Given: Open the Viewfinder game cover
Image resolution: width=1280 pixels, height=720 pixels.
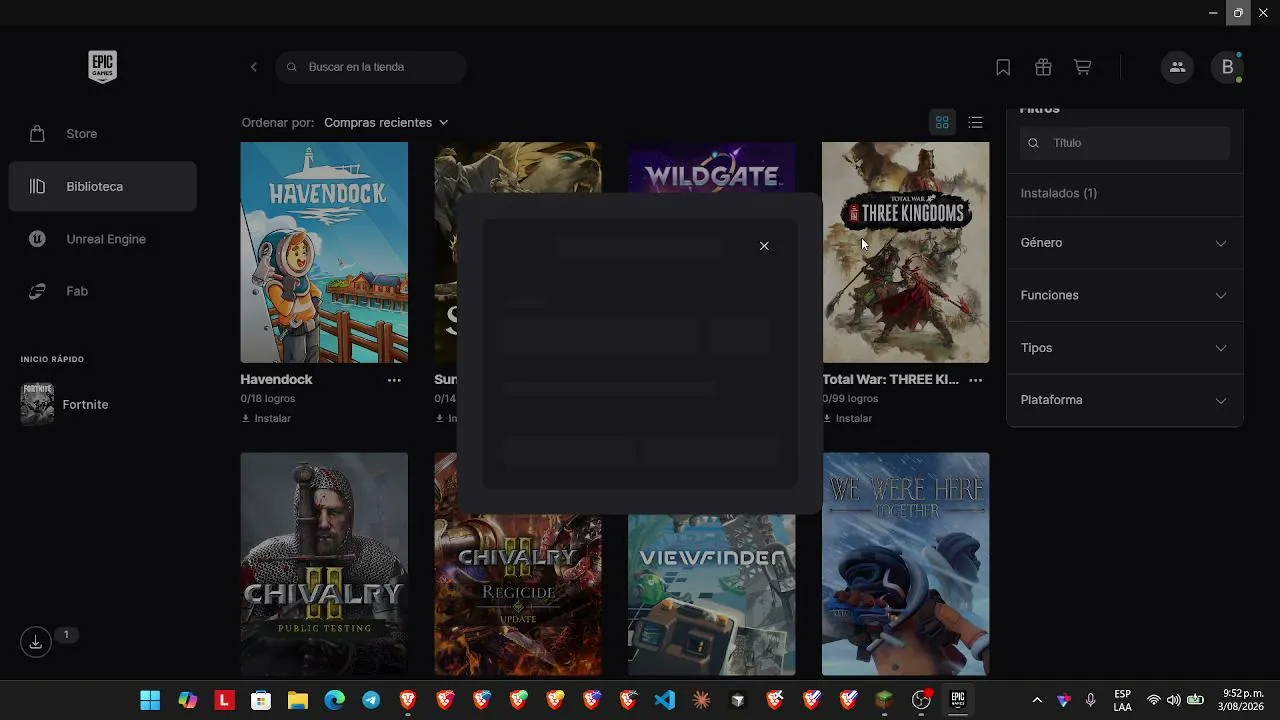Looking at the screenshot, I should point(712,595).
